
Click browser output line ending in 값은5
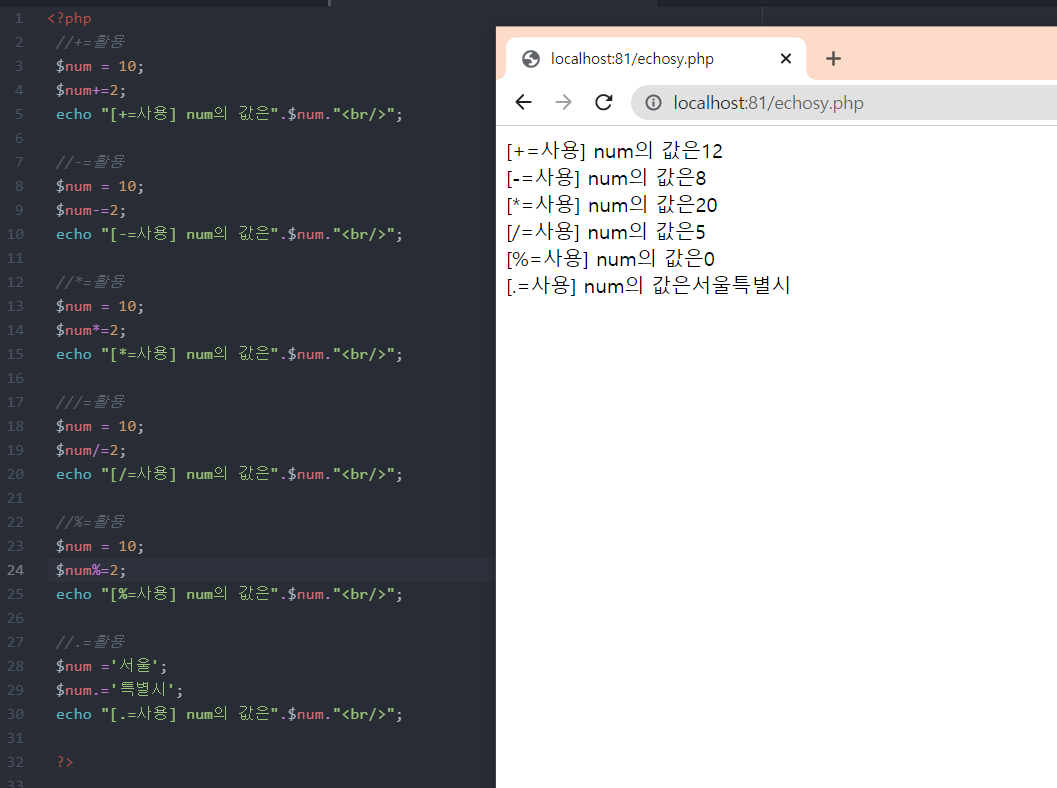click(x=605, y=232)
